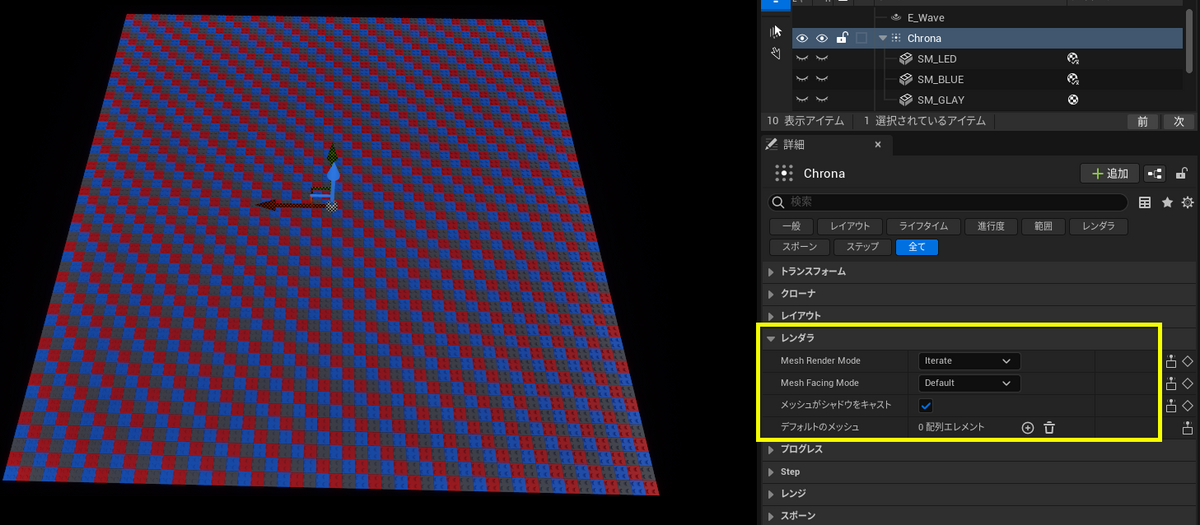Screen dimensions: 1200x525
Task: Show favorites with the star icon
Action: [1167, 202]
